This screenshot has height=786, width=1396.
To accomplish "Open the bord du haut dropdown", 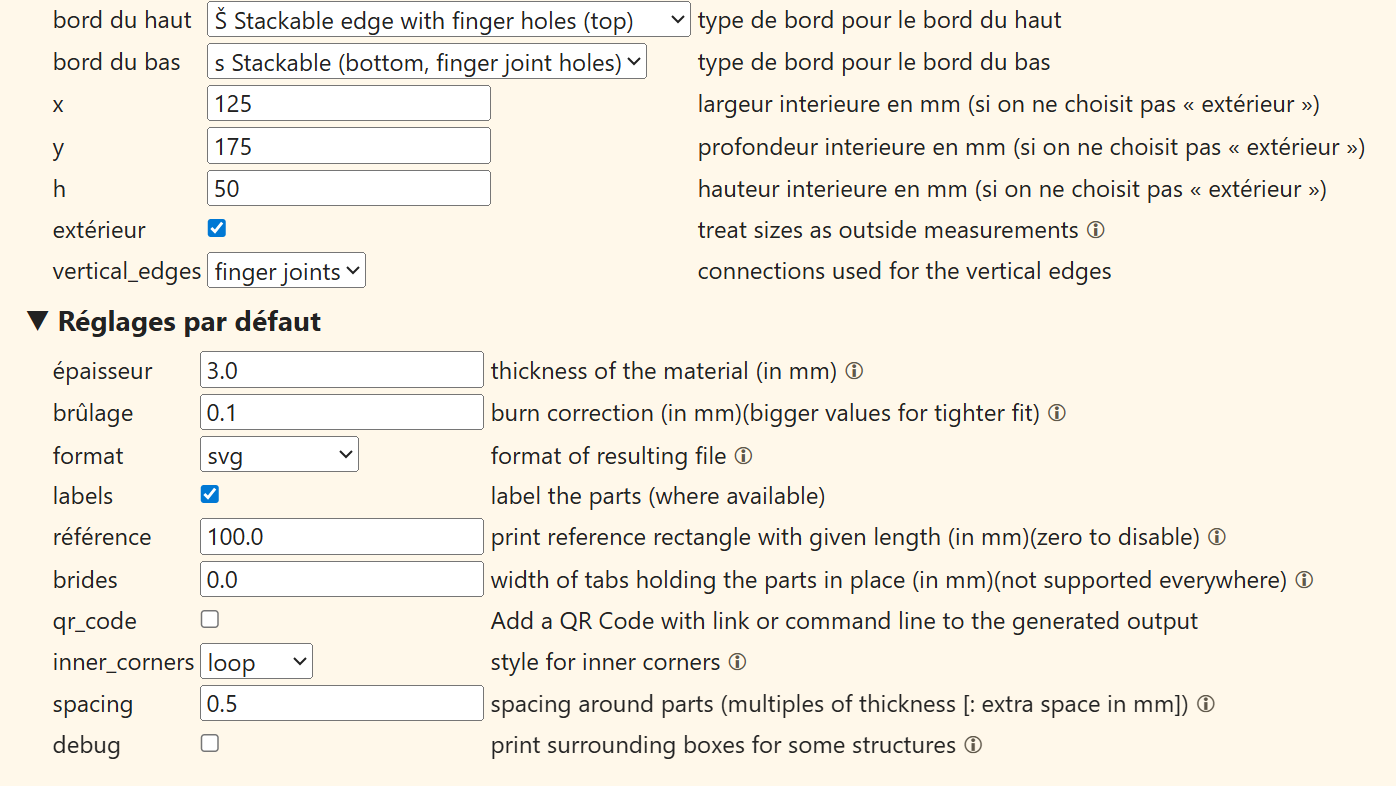I will (448, 20).
